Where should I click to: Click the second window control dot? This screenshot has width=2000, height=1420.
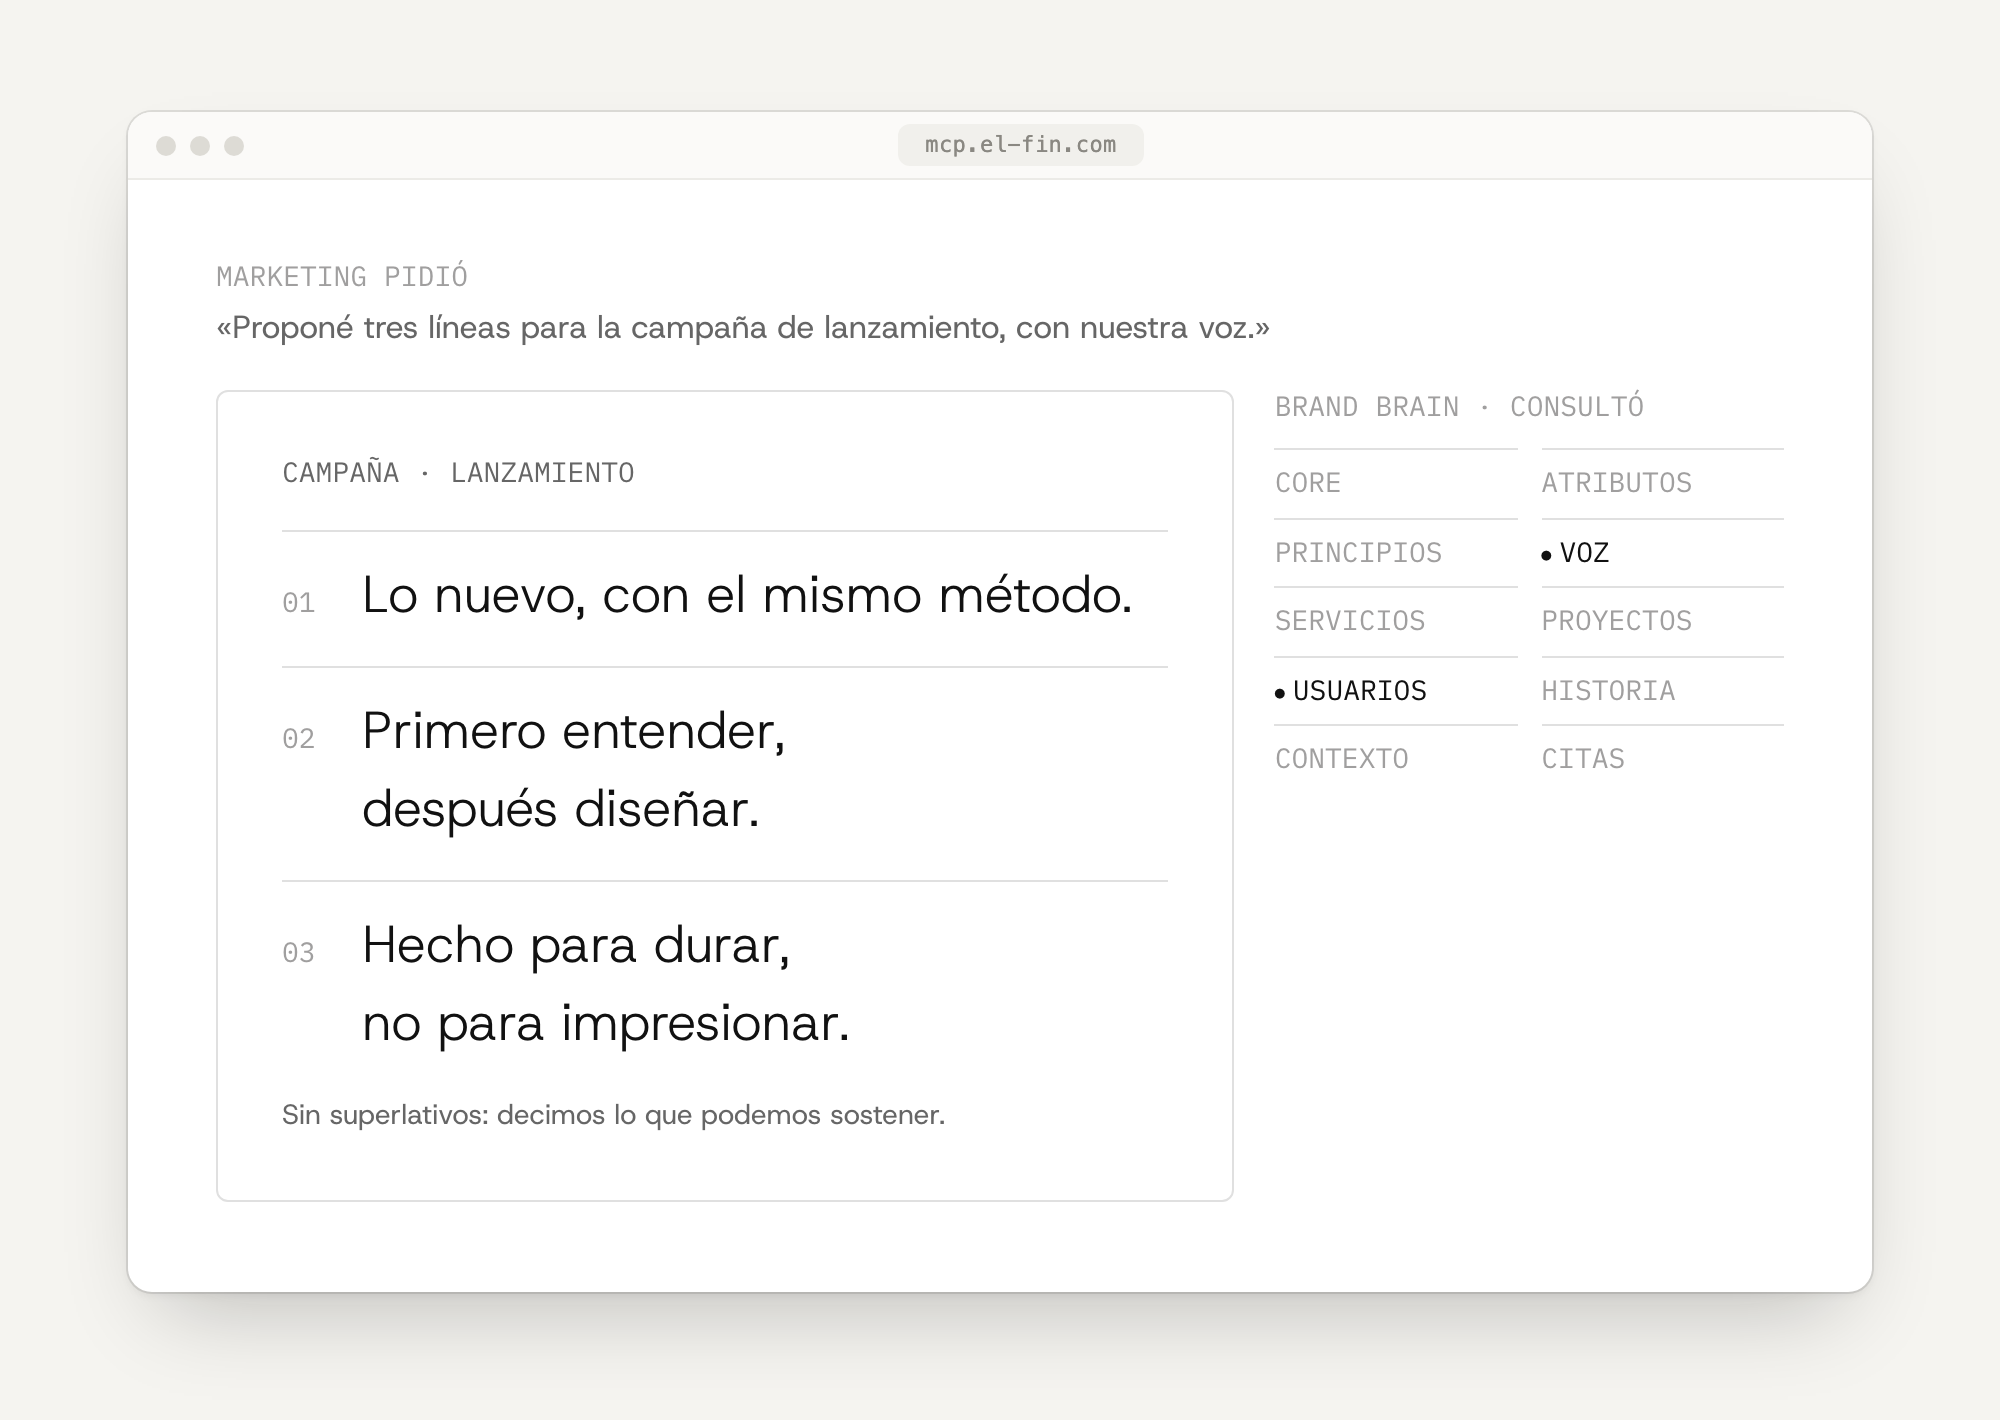[x=200, y=146]
